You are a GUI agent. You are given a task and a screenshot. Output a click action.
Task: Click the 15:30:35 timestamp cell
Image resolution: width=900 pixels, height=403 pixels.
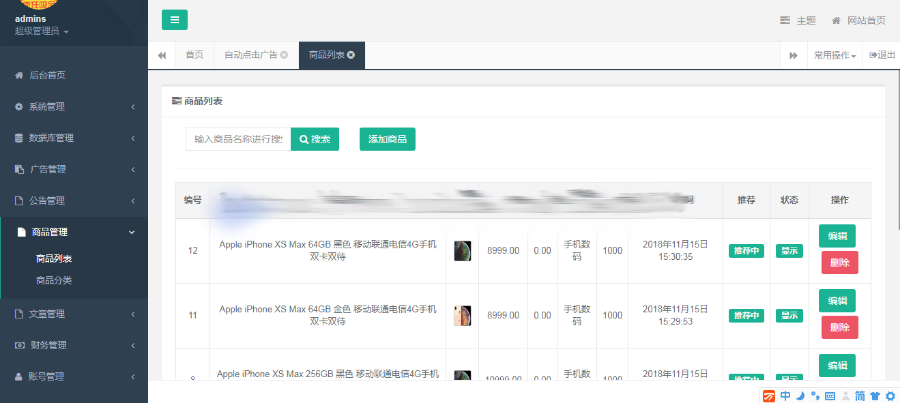click(x=676, y=251)
